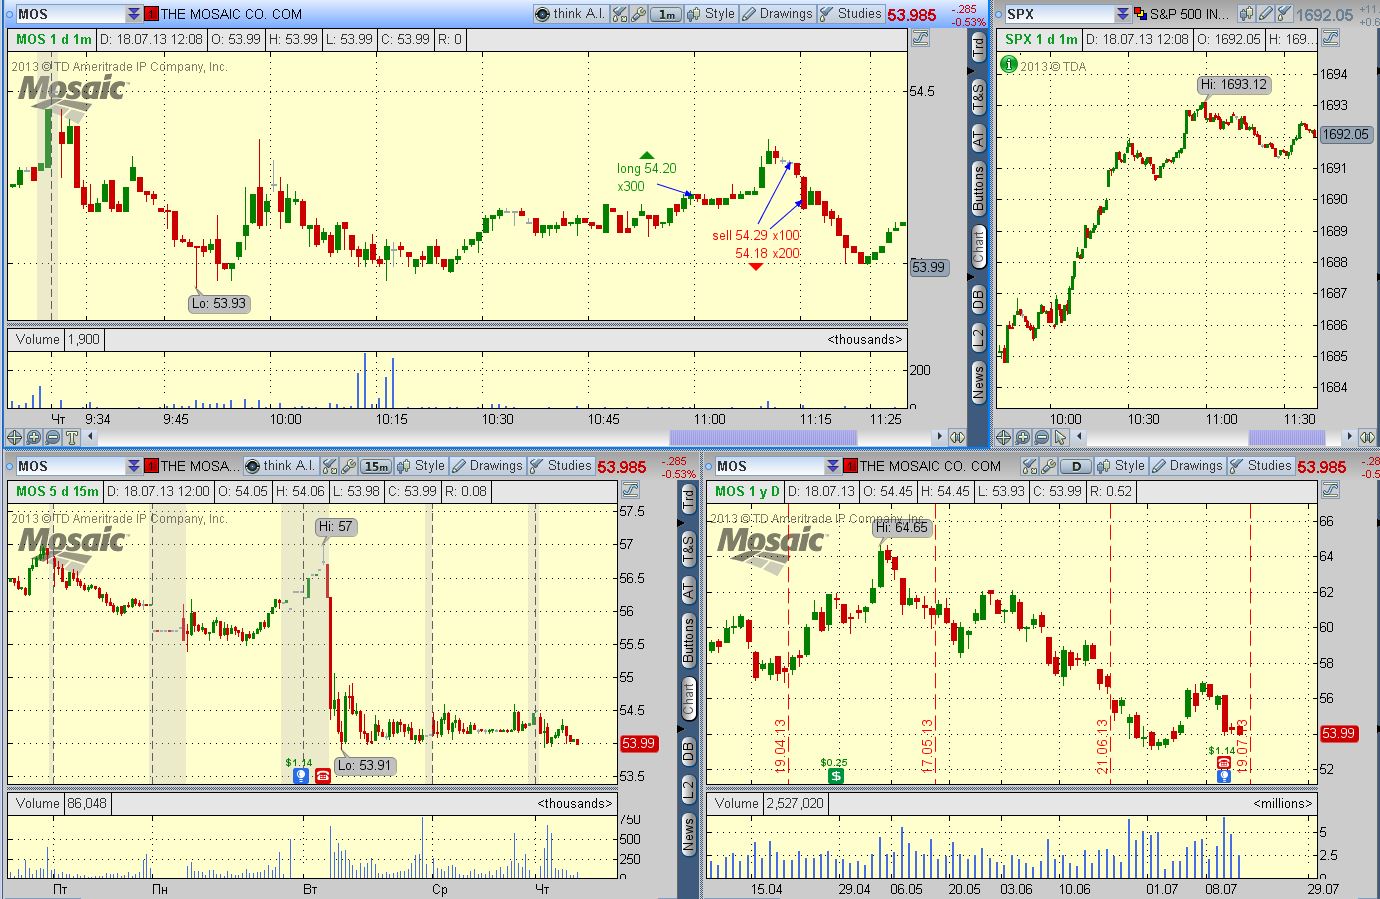Screen dimensions: 1380x899
Task: Click zoom in magnifier under SPX chart
Action: point(1023,437)
